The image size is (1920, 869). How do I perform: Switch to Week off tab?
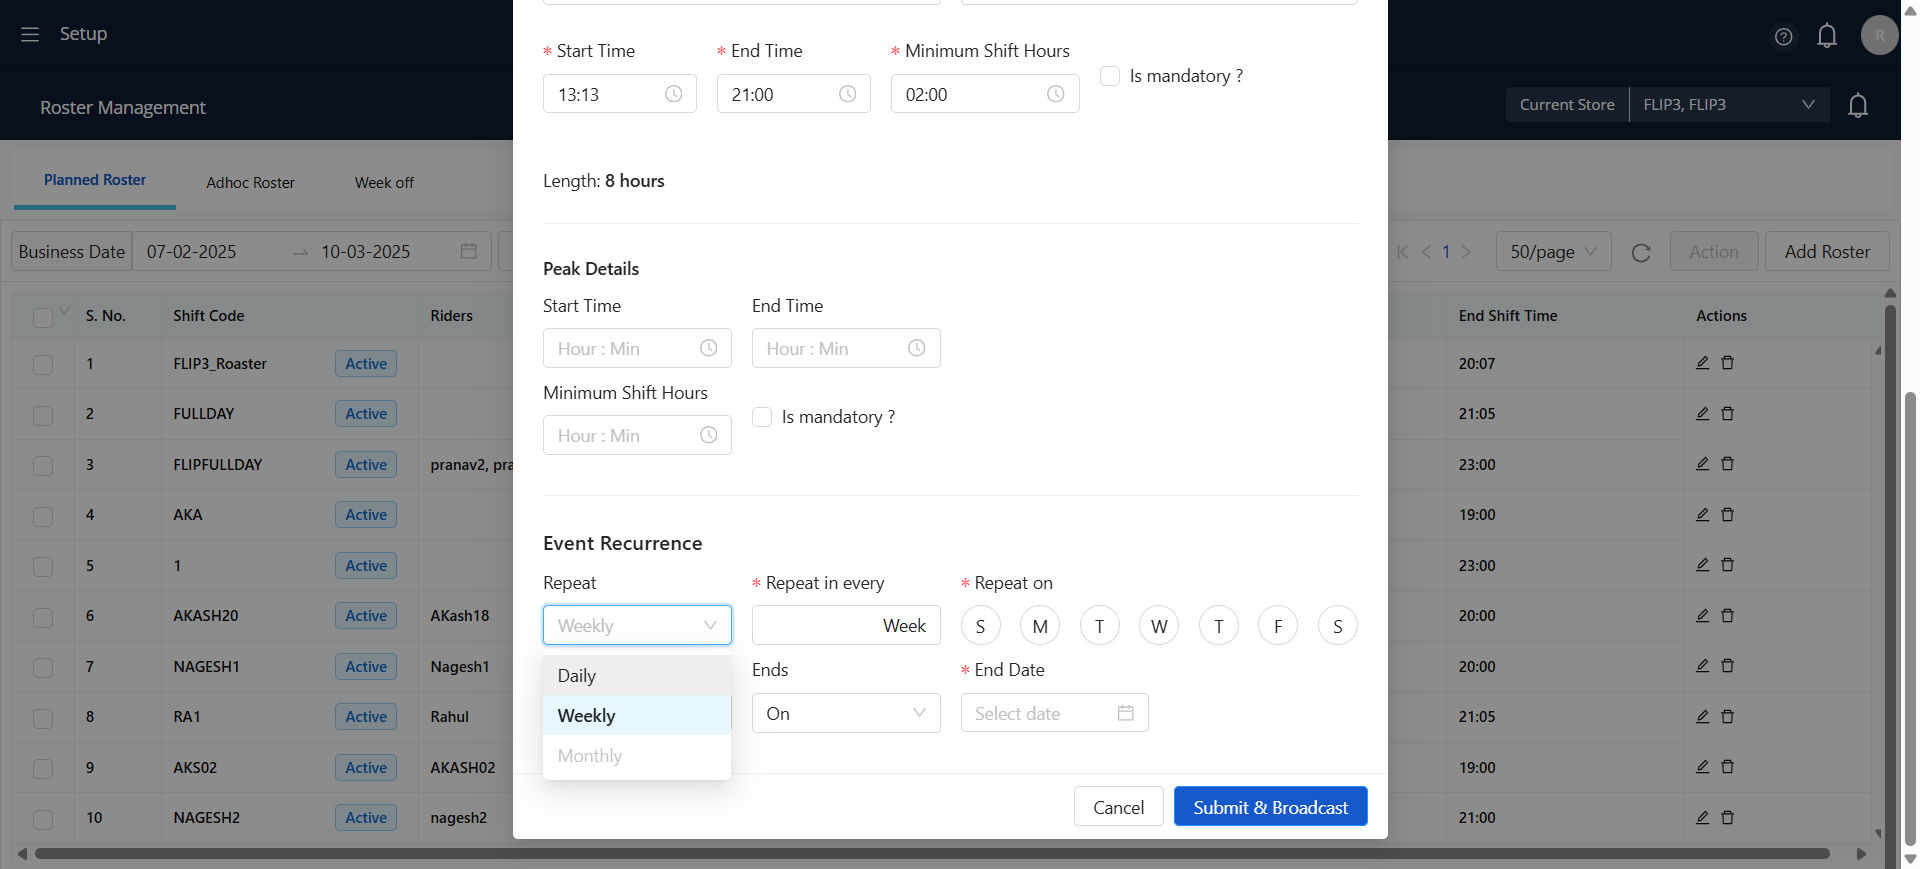(384, 183)
